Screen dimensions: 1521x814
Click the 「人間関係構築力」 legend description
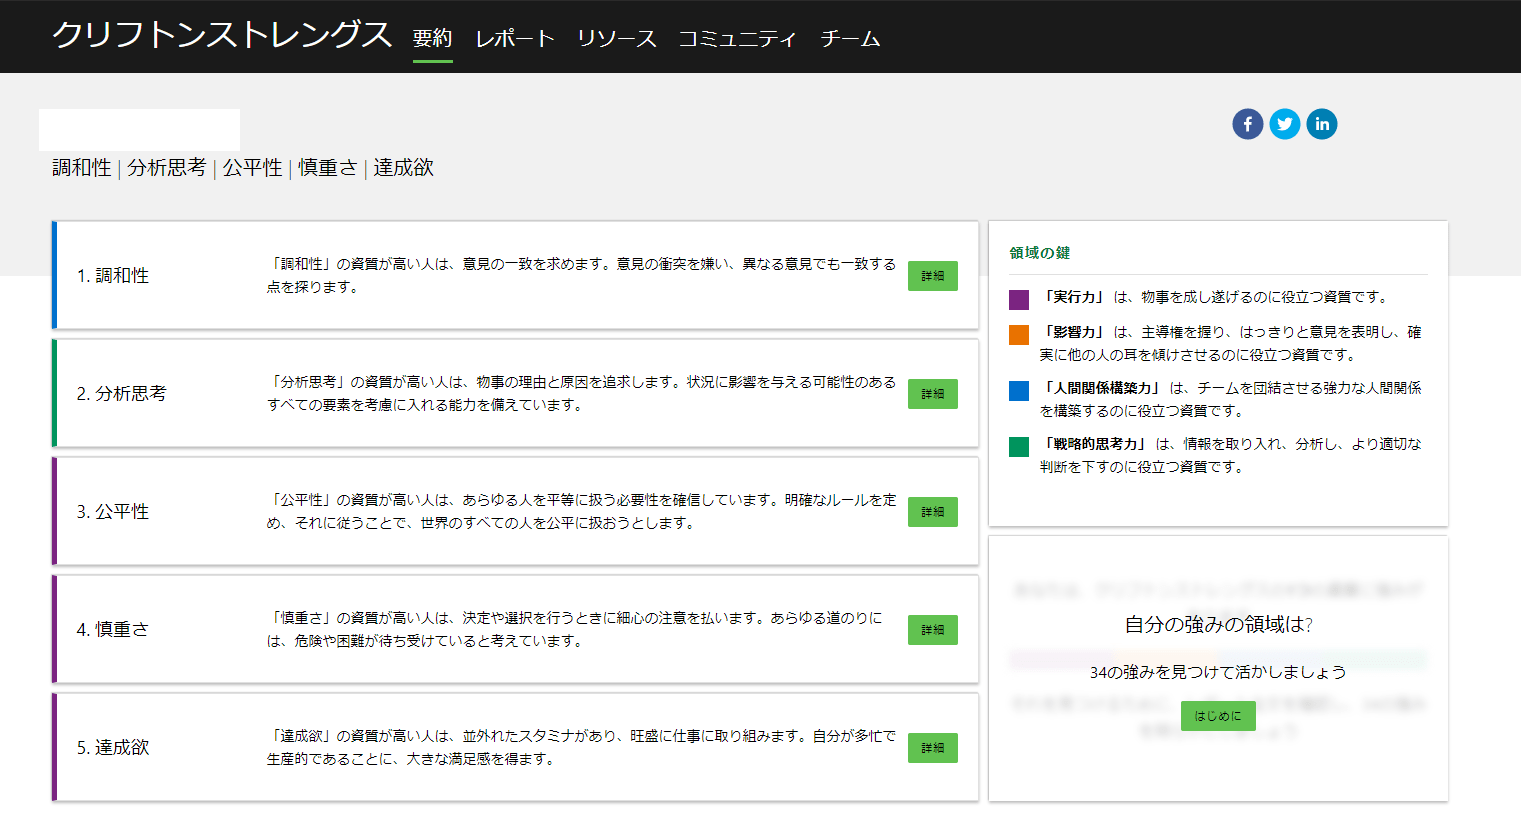(1230, 399)
